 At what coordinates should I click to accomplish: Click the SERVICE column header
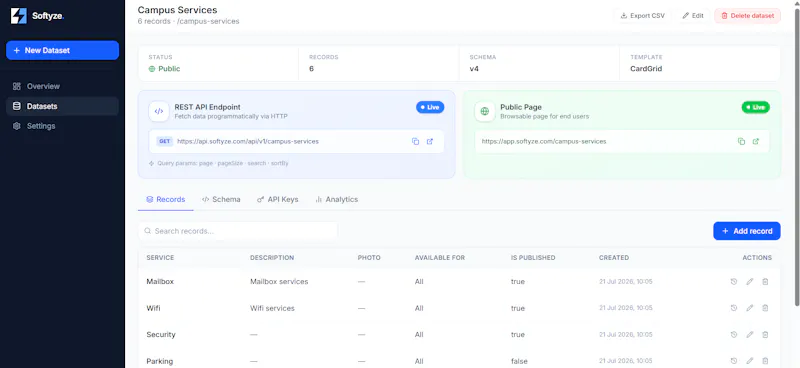(160, 258)
